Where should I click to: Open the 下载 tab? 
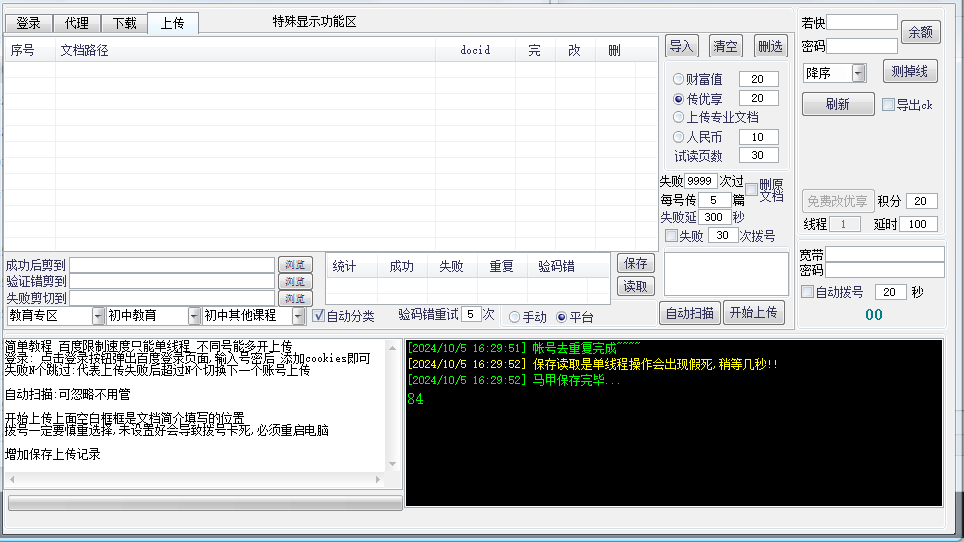pyautogui.click(x=124, y=23)
